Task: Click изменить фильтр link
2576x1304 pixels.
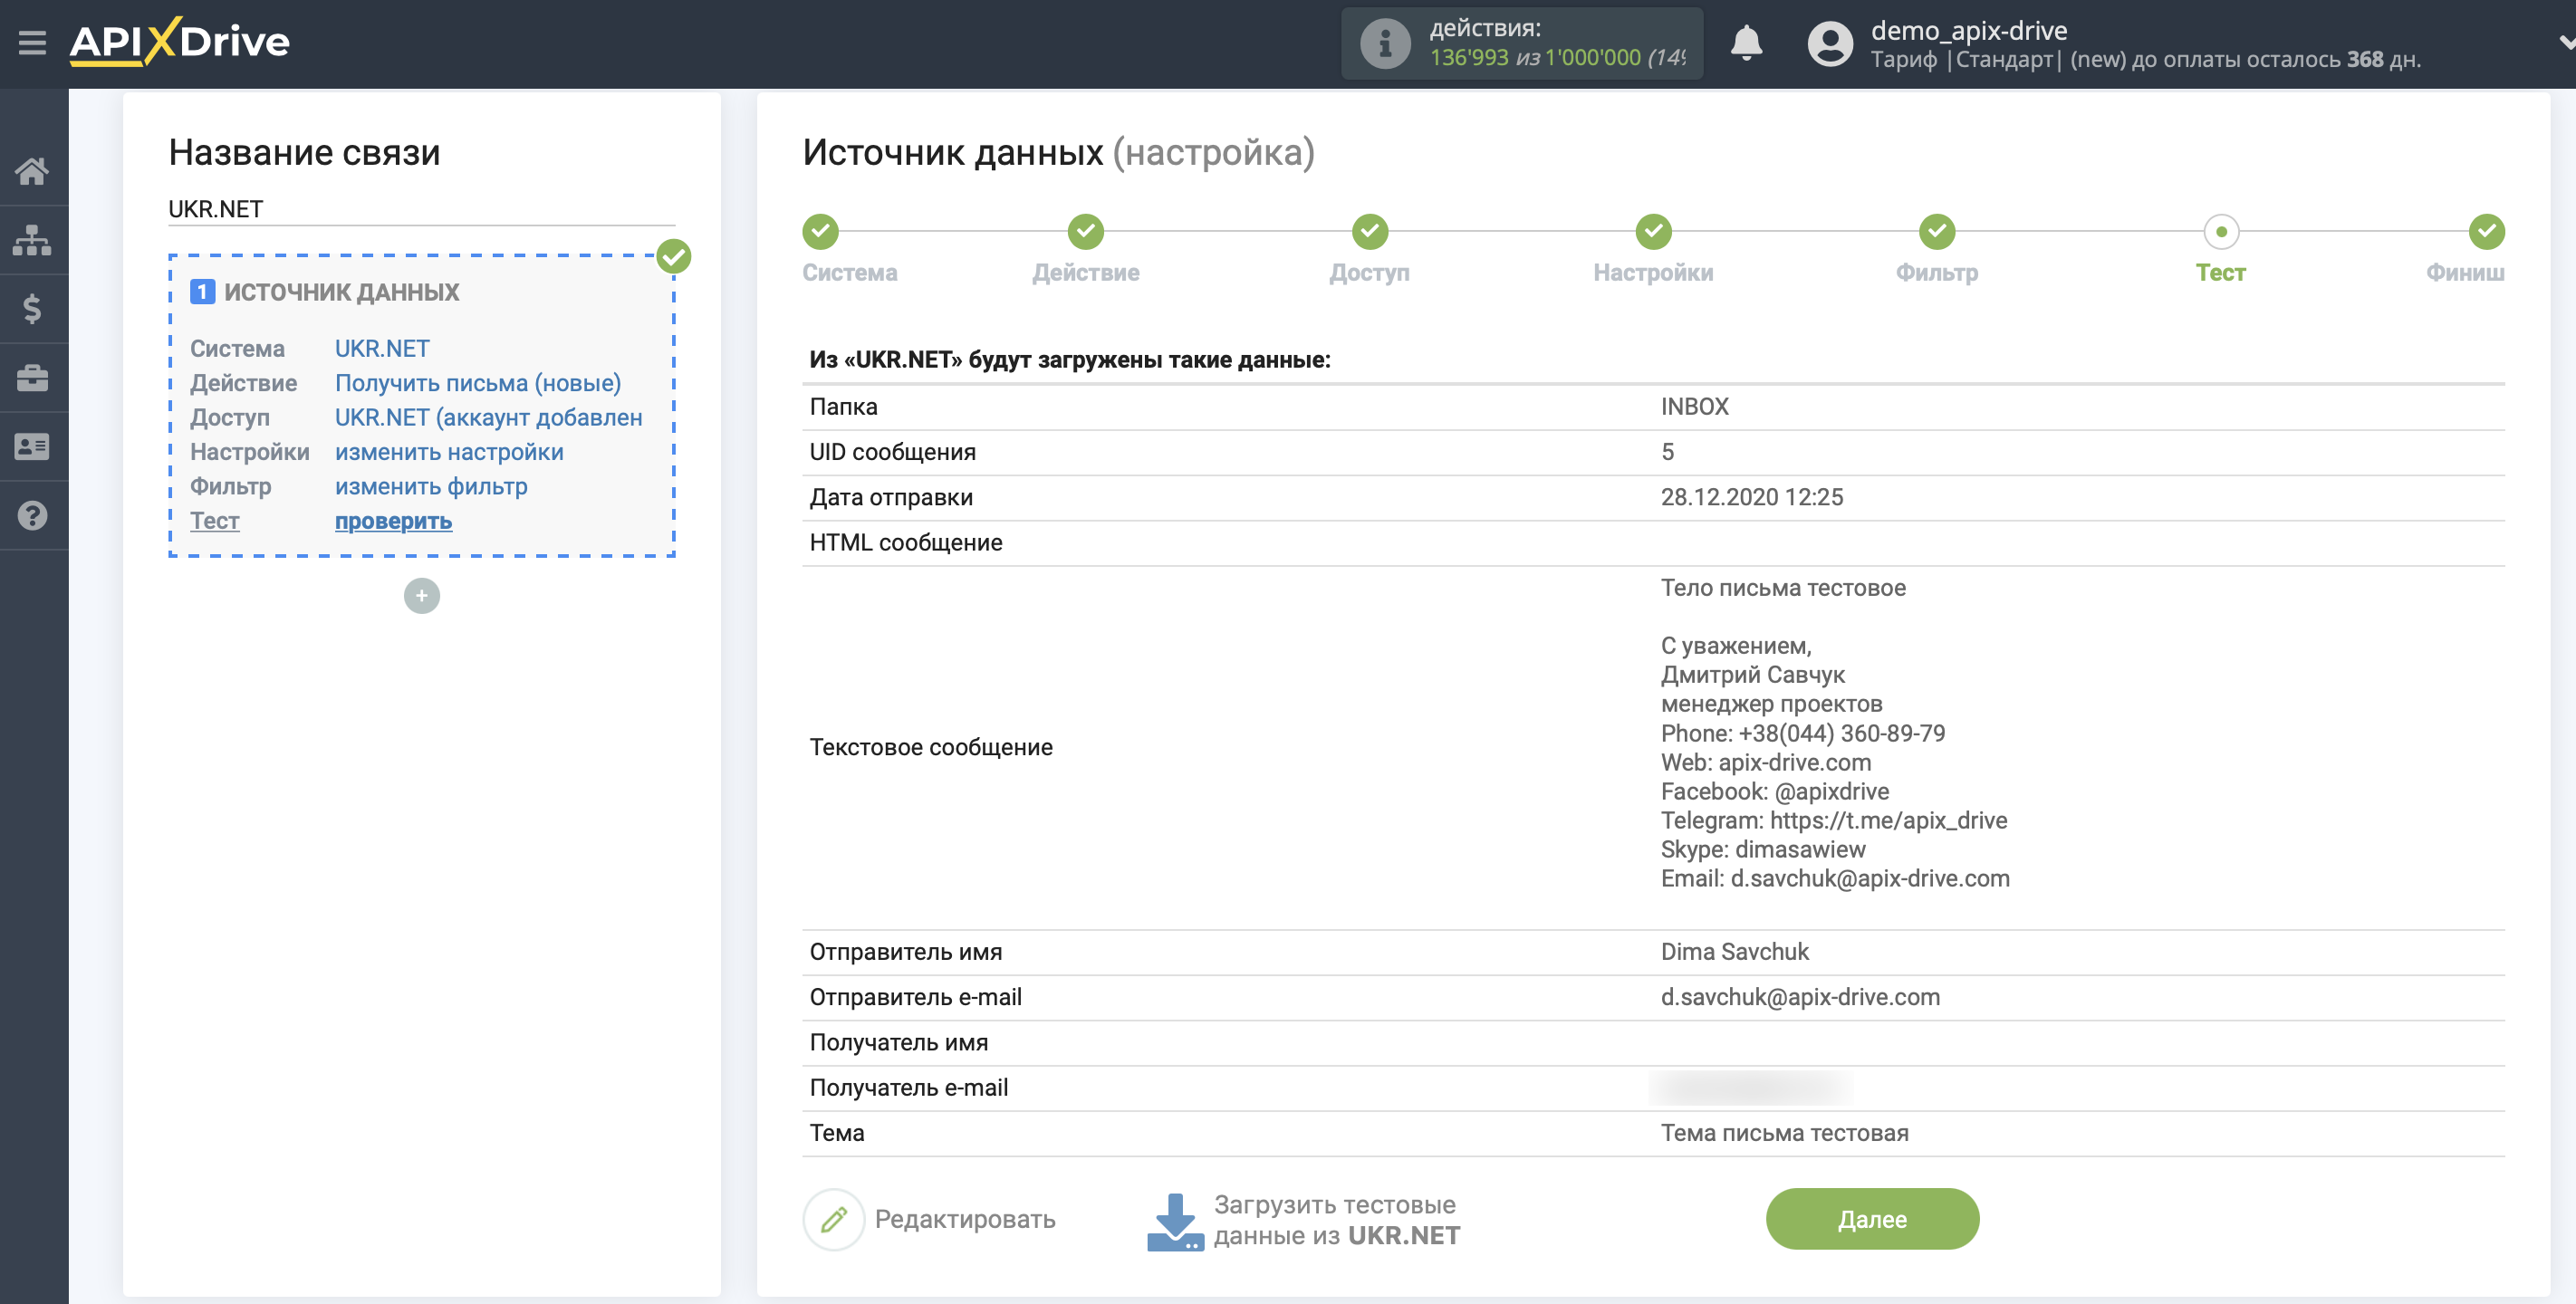Action: point(431,486)
